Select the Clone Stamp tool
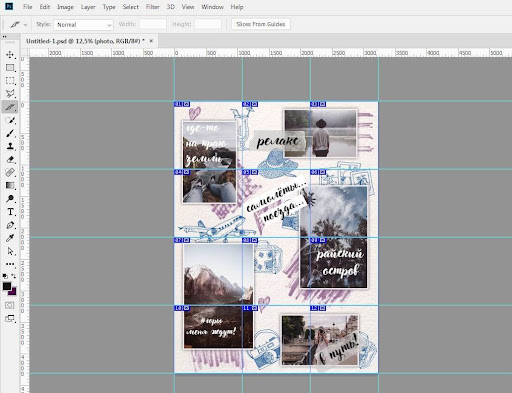Viewport: 512px width, 393px height. (x=10, y=146)
